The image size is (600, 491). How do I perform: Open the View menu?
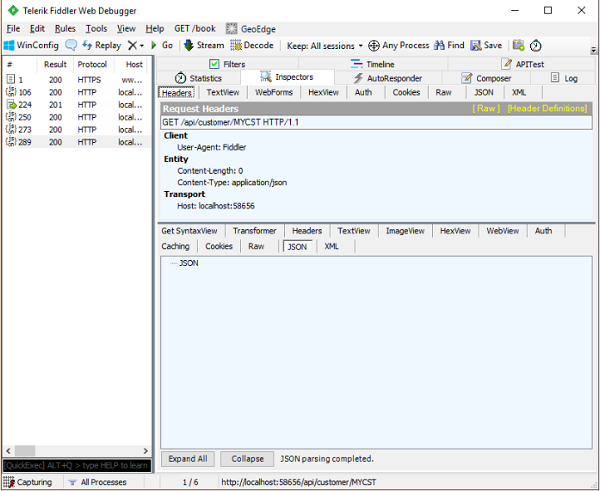(x=126, y=29)
